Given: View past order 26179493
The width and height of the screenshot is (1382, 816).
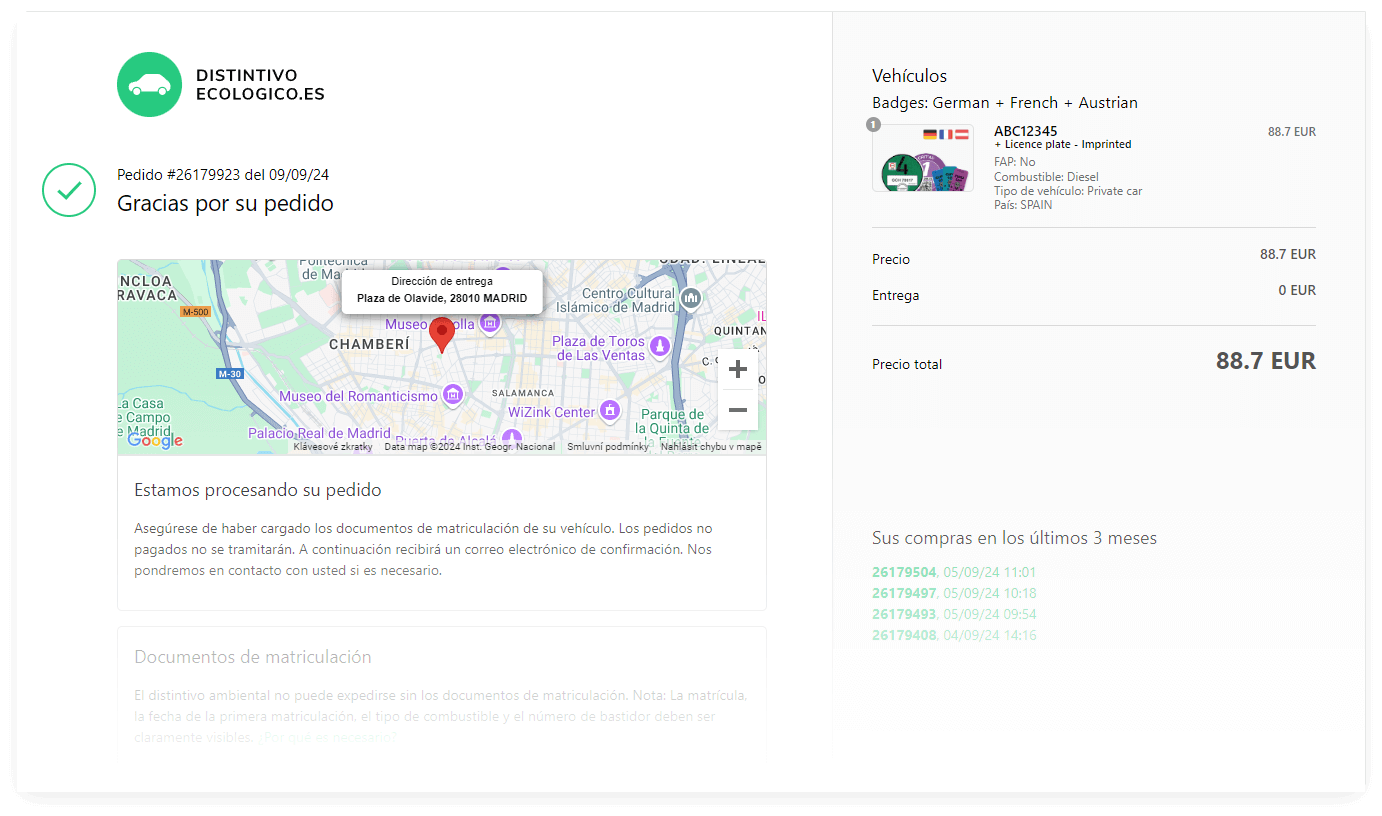Looking at the screenshot, I should point(904,614).
